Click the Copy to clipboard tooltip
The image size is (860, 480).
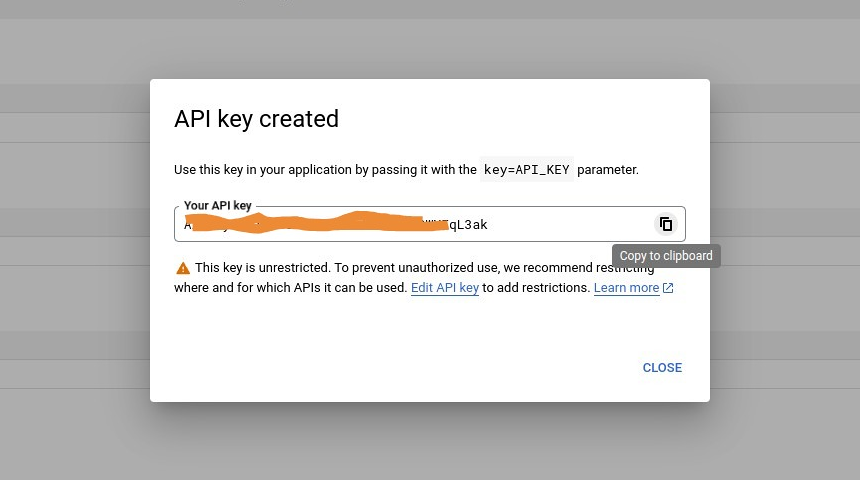[666, 256]
